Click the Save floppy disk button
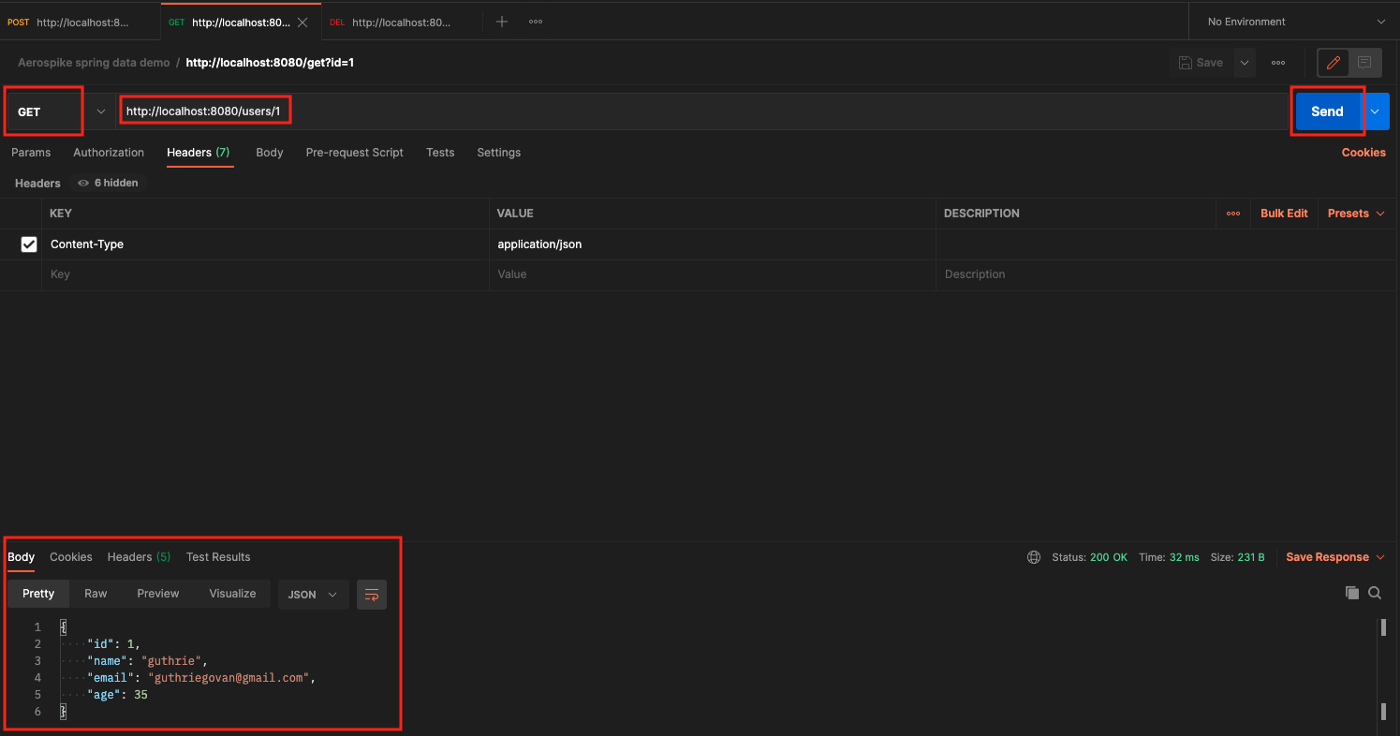Viewport: 1400px width, 736px height. (1201, 62)
